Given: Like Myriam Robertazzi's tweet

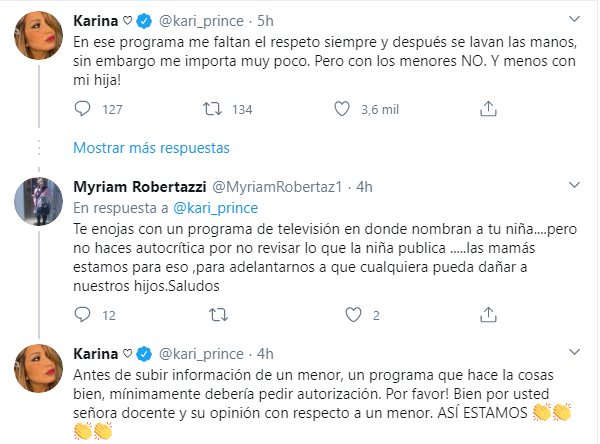Looking at the screenshot, I should point(341,316).
